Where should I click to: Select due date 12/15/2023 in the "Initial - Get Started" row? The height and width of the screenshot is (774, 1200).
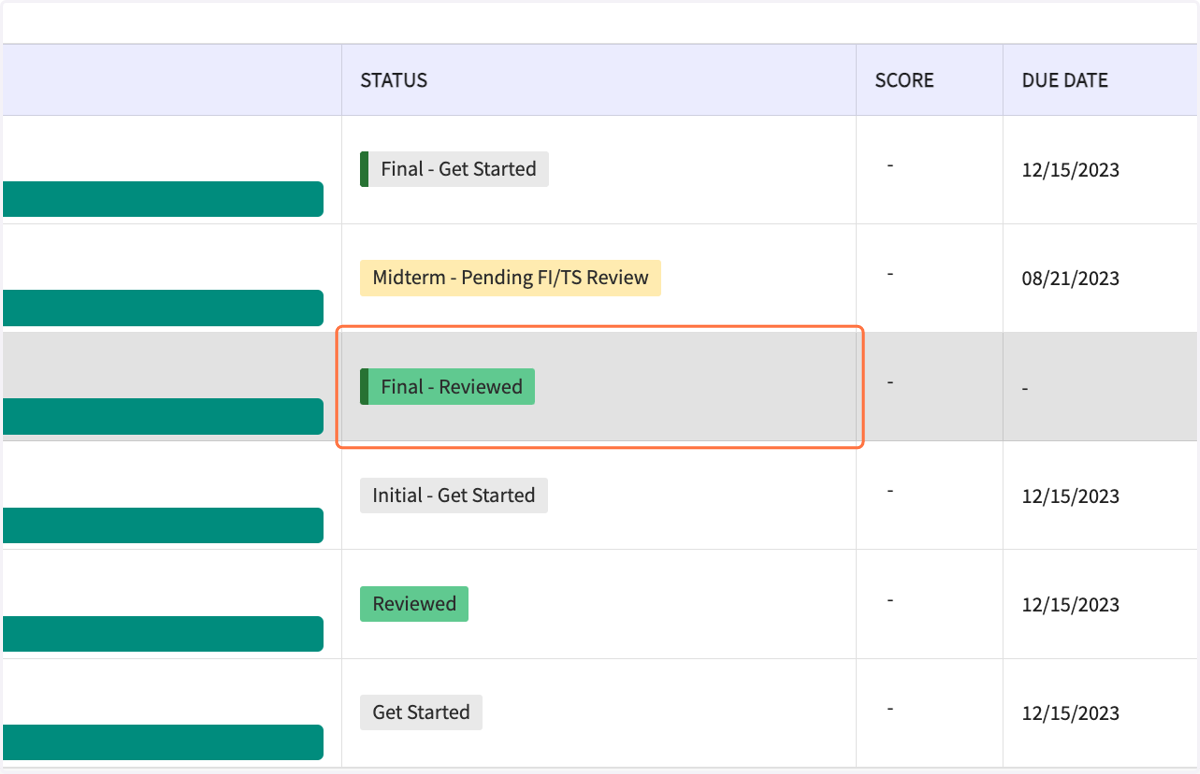click(x=1070, y=496)
